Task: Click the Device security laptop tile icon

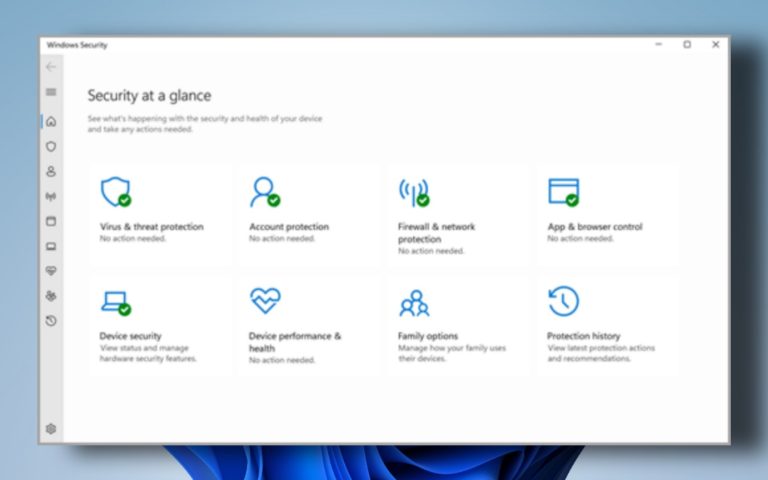Action: click(x=116, y=303)
